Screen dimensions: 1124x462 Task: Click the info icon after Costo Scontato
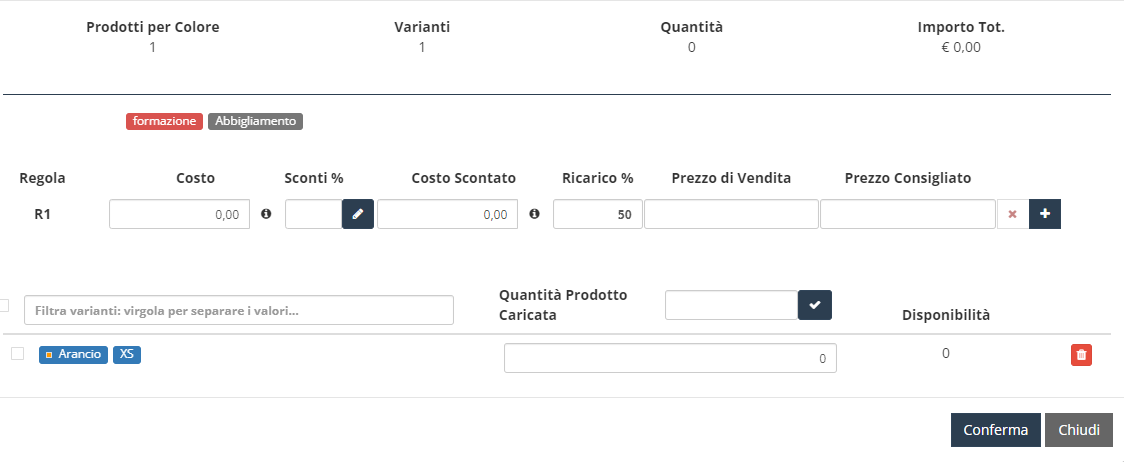[x=534, y=214]
